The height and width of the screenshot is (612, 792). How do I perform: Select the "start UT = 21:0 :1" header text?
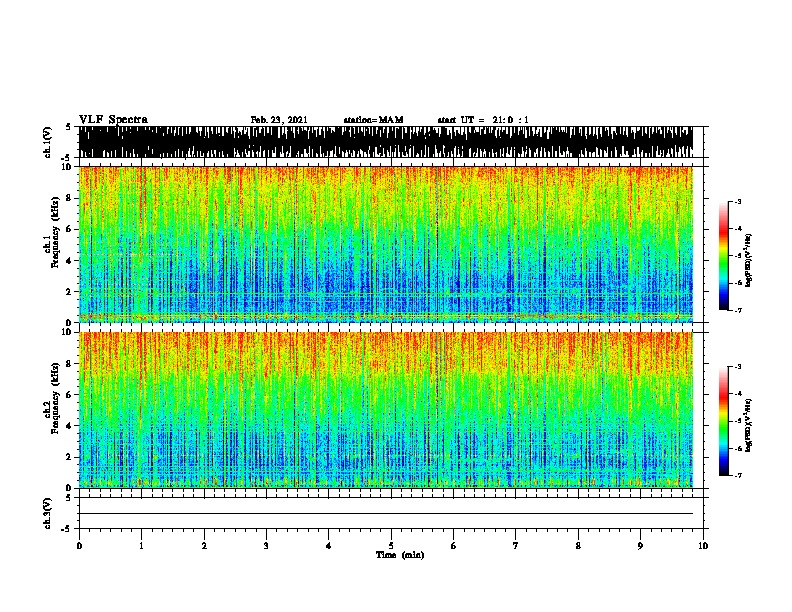[483, 120]
